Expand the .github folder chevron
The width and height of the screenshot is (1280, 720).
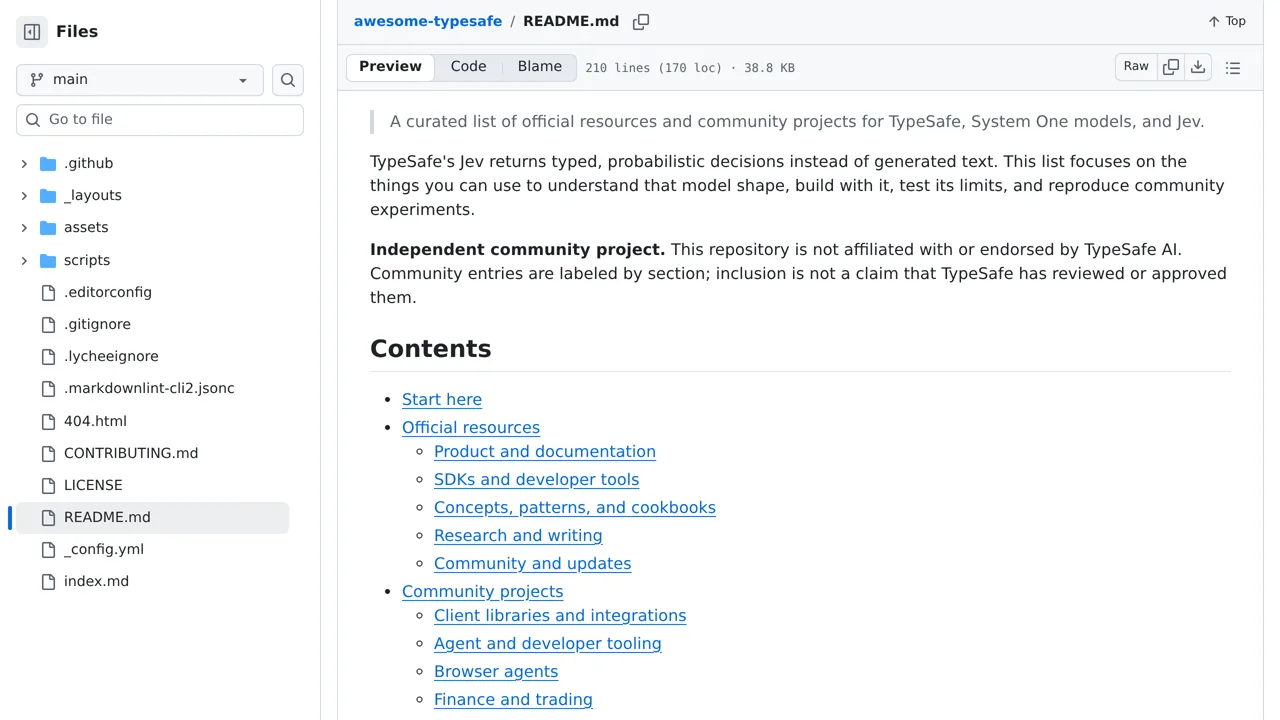tap(24, 164)
